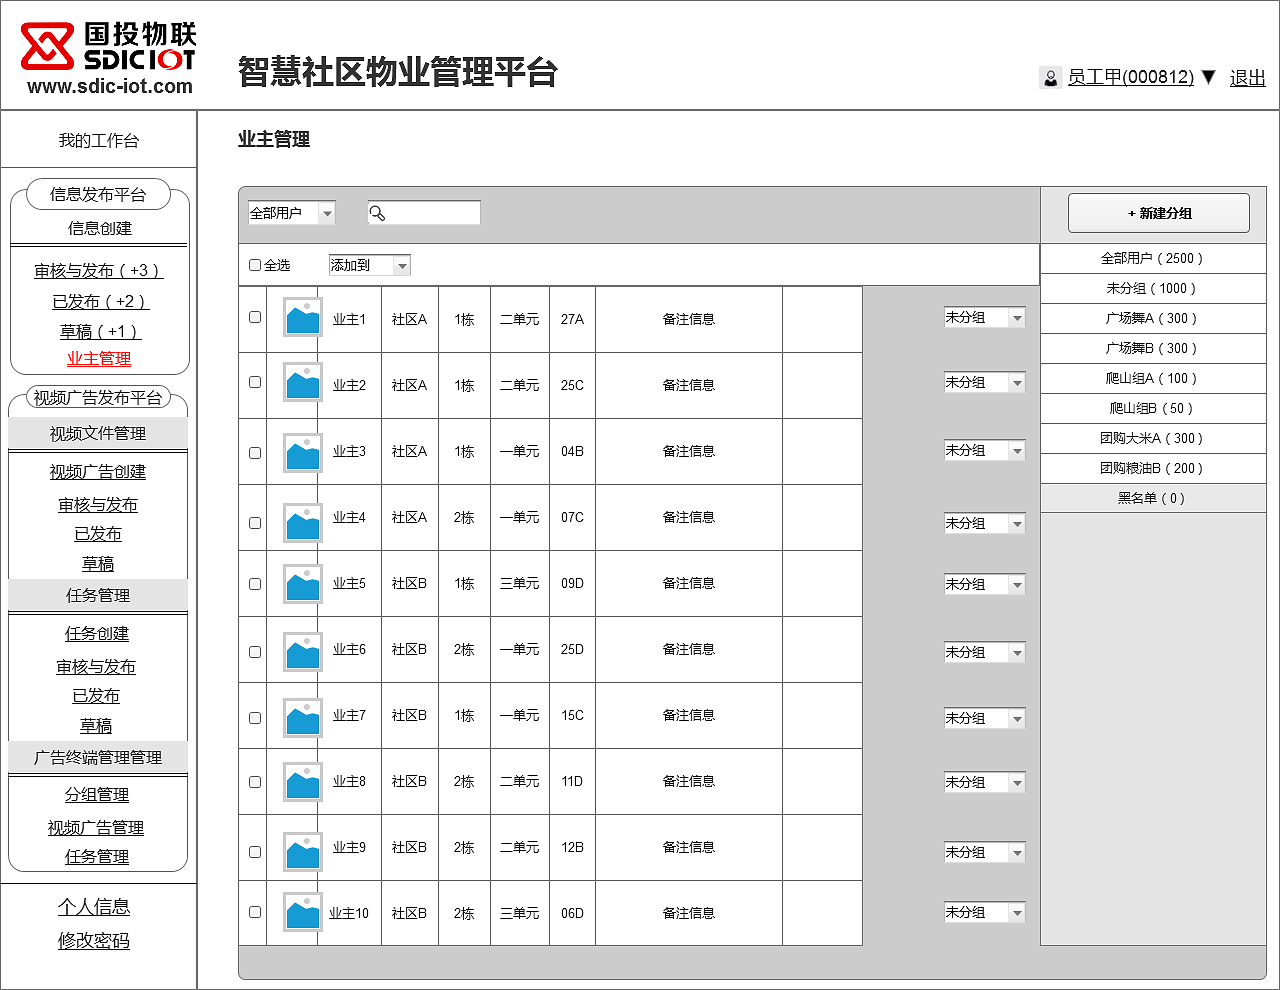Click the 新建分组 button
This screenshot has height=990, width=1280.
1158,212
